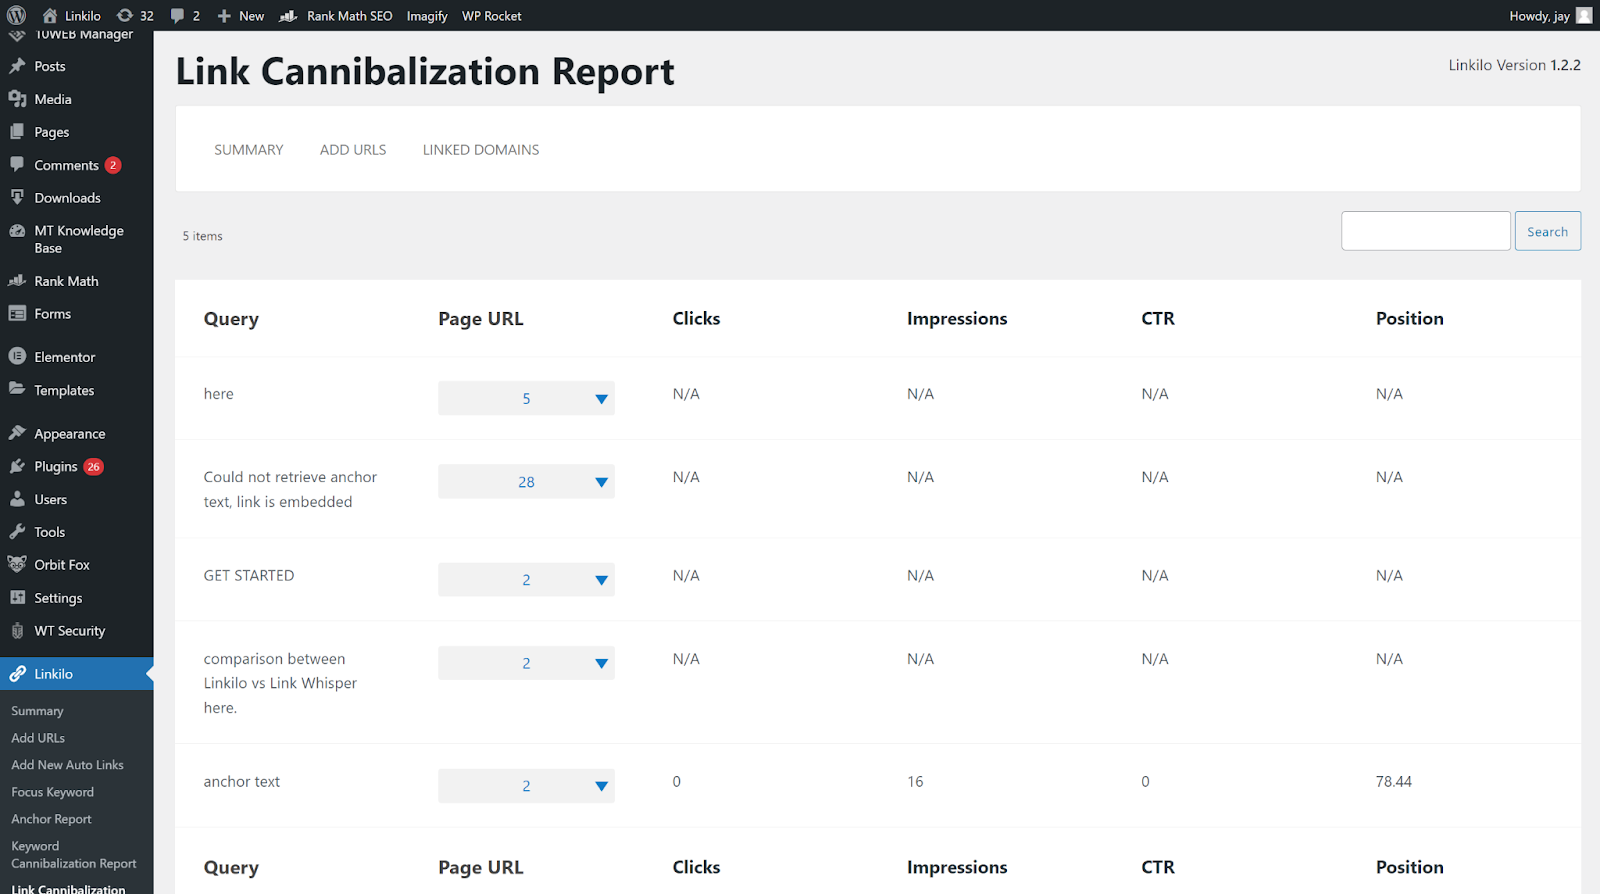Click the Rank Math sidebar icon
This screenshot has height=894, width=1600.
point(17,281)
